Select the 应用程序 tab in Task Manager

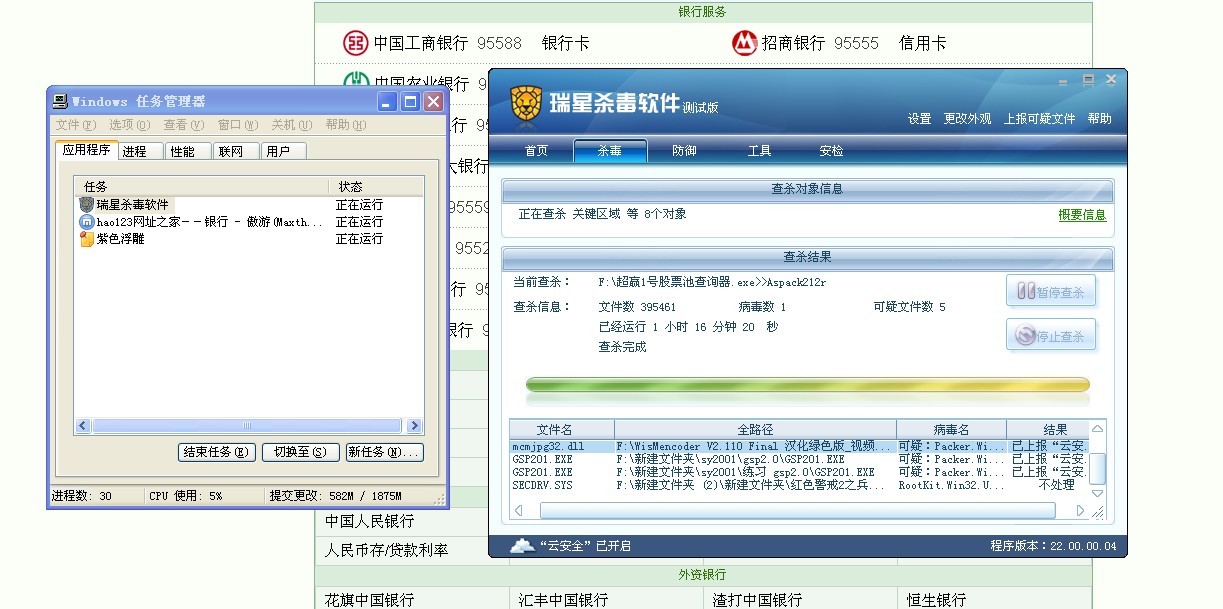coord(87,150)
